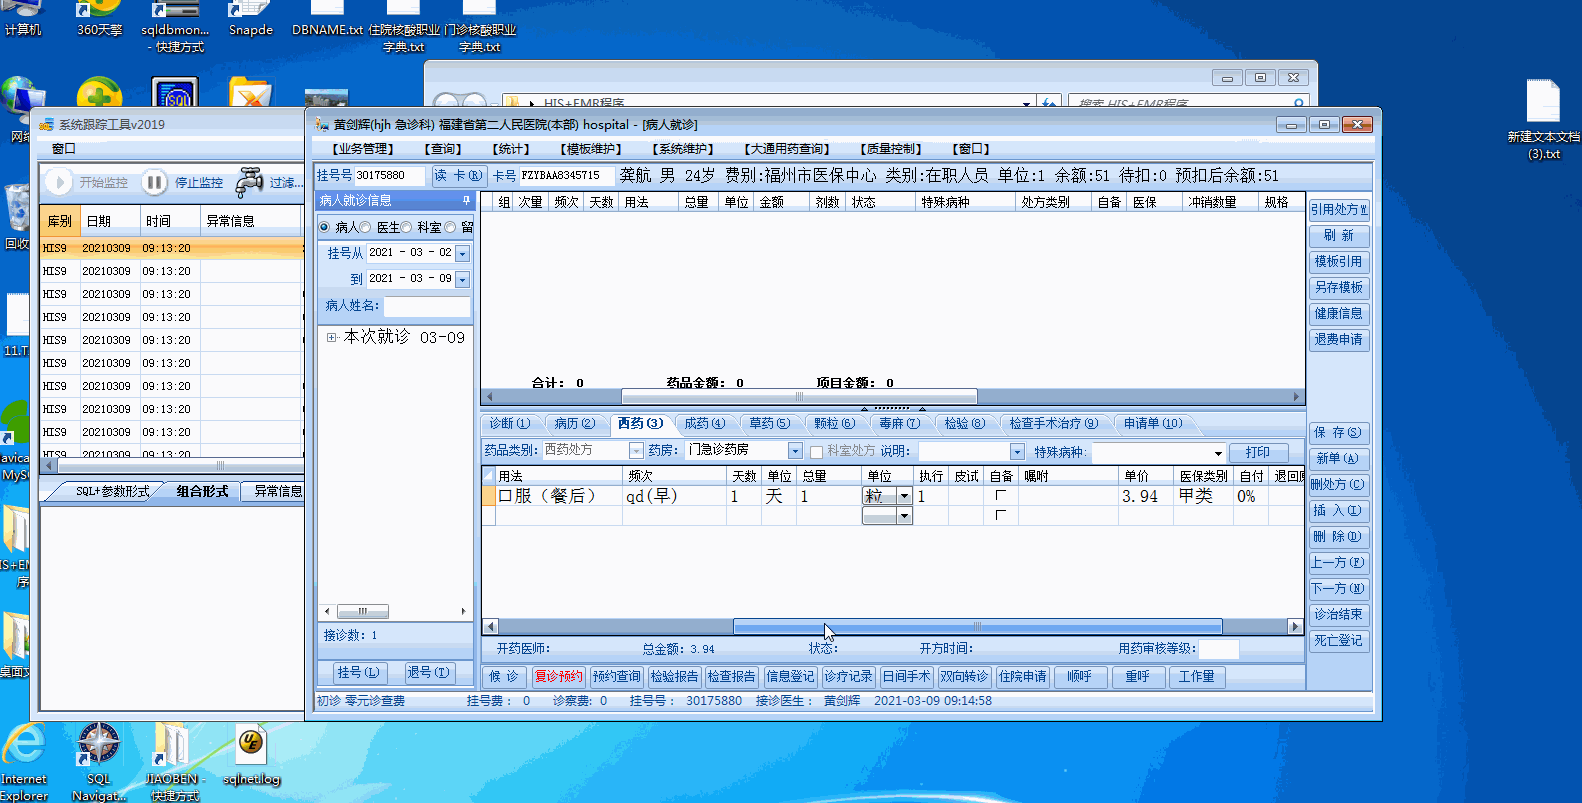Switch to the 成药(4) tab
1582x803 pixels.
[704, 424]
